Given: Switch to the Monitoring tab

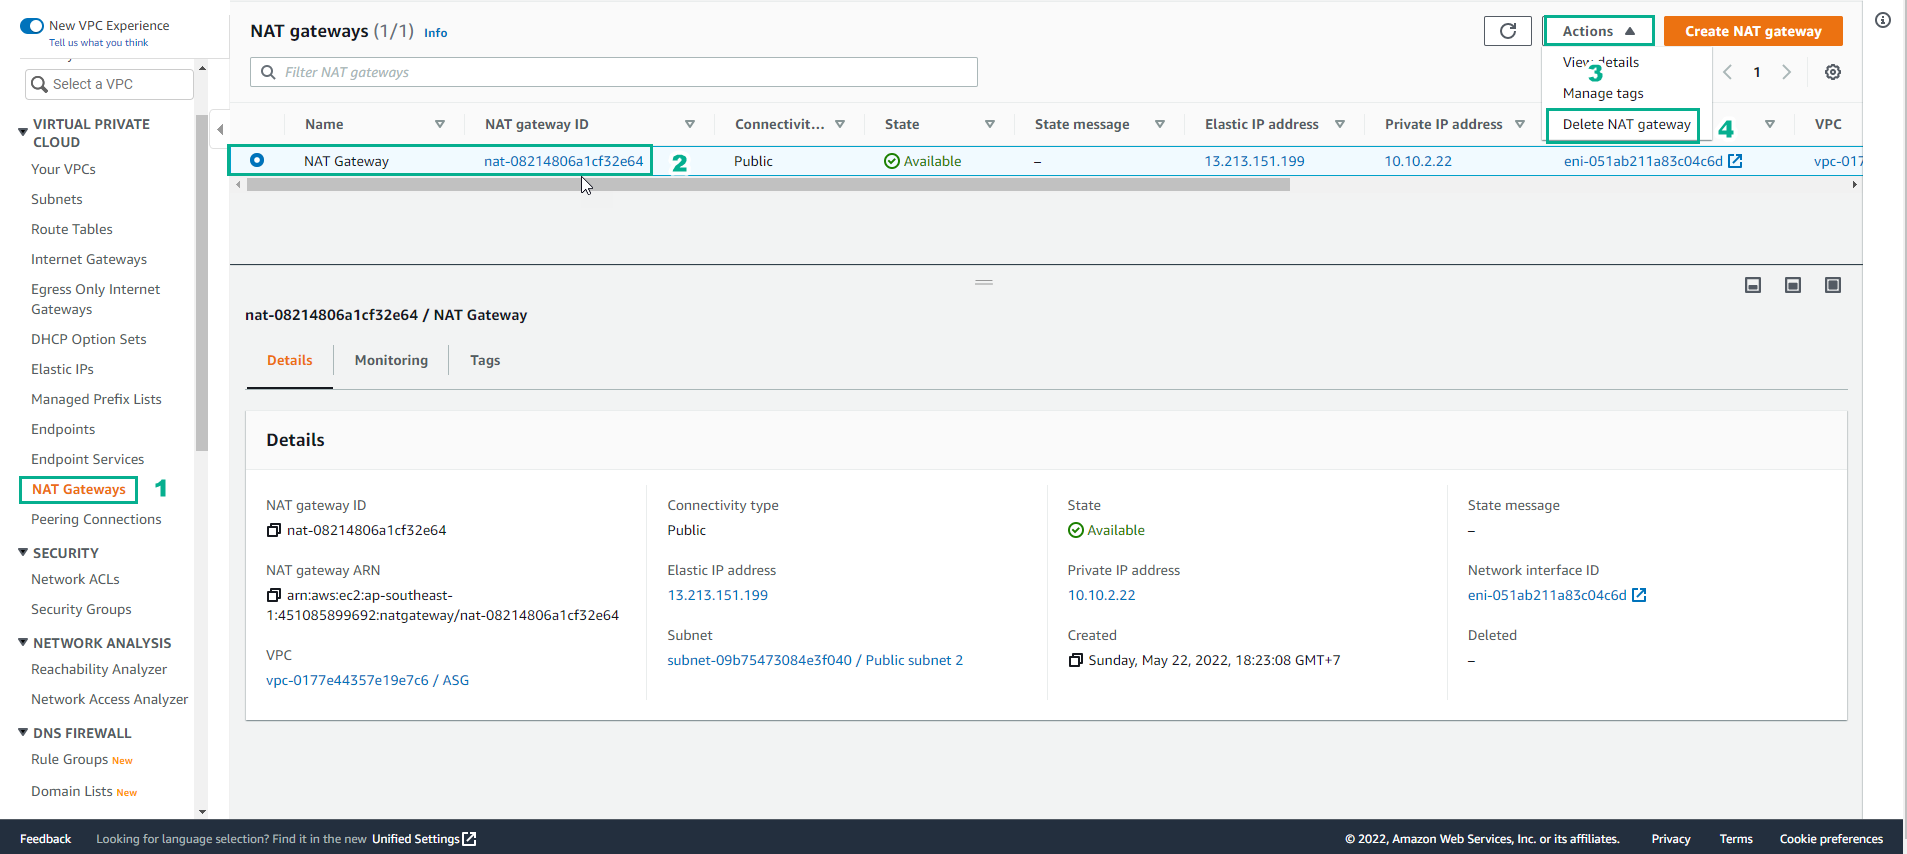Looking at the screenshot, I should pyautogui.click(x=391, y=360).
